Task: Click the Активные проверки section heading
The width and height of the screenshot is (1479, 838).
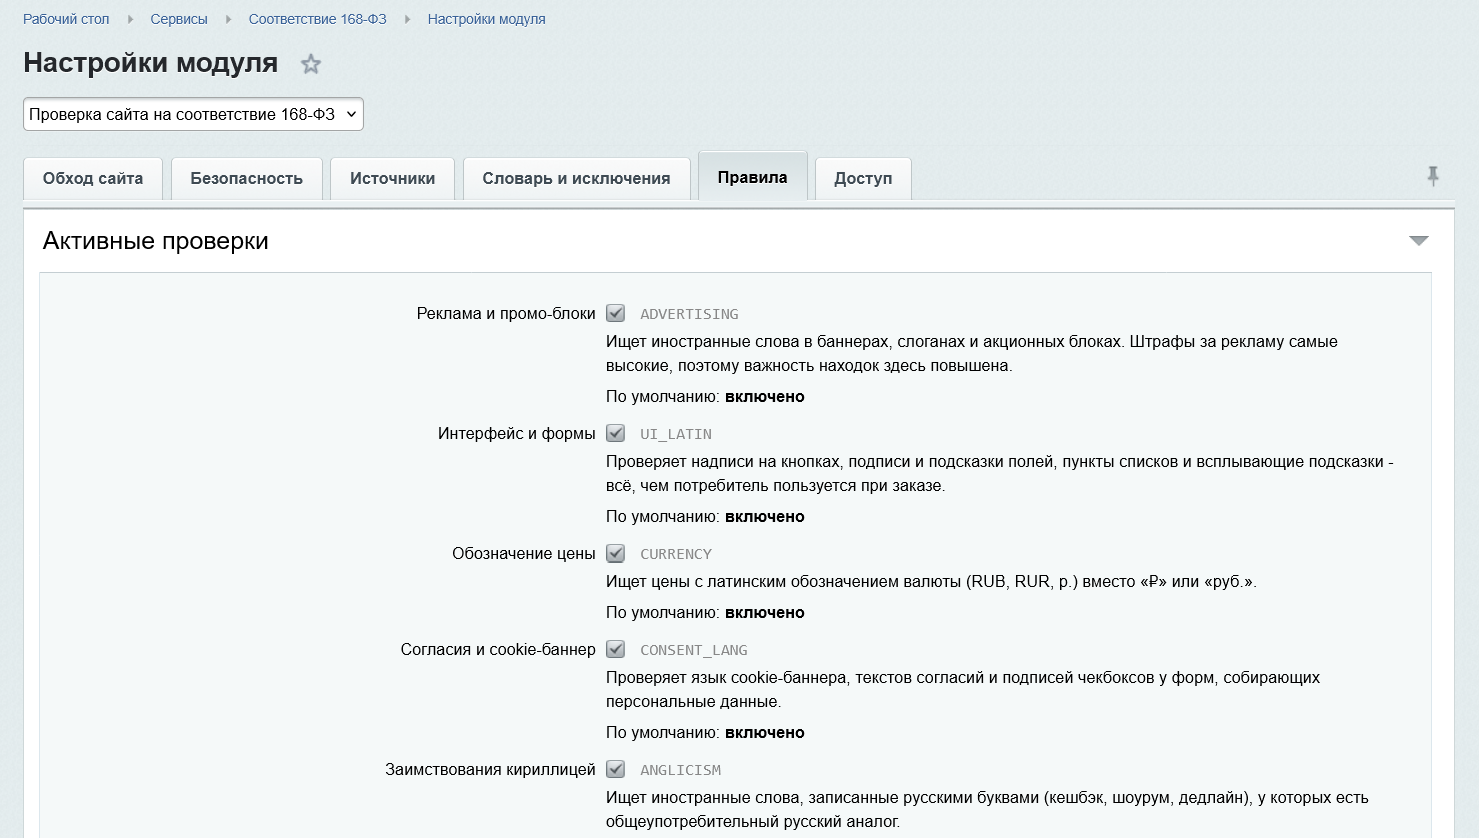Action: (x=156, y=241)
